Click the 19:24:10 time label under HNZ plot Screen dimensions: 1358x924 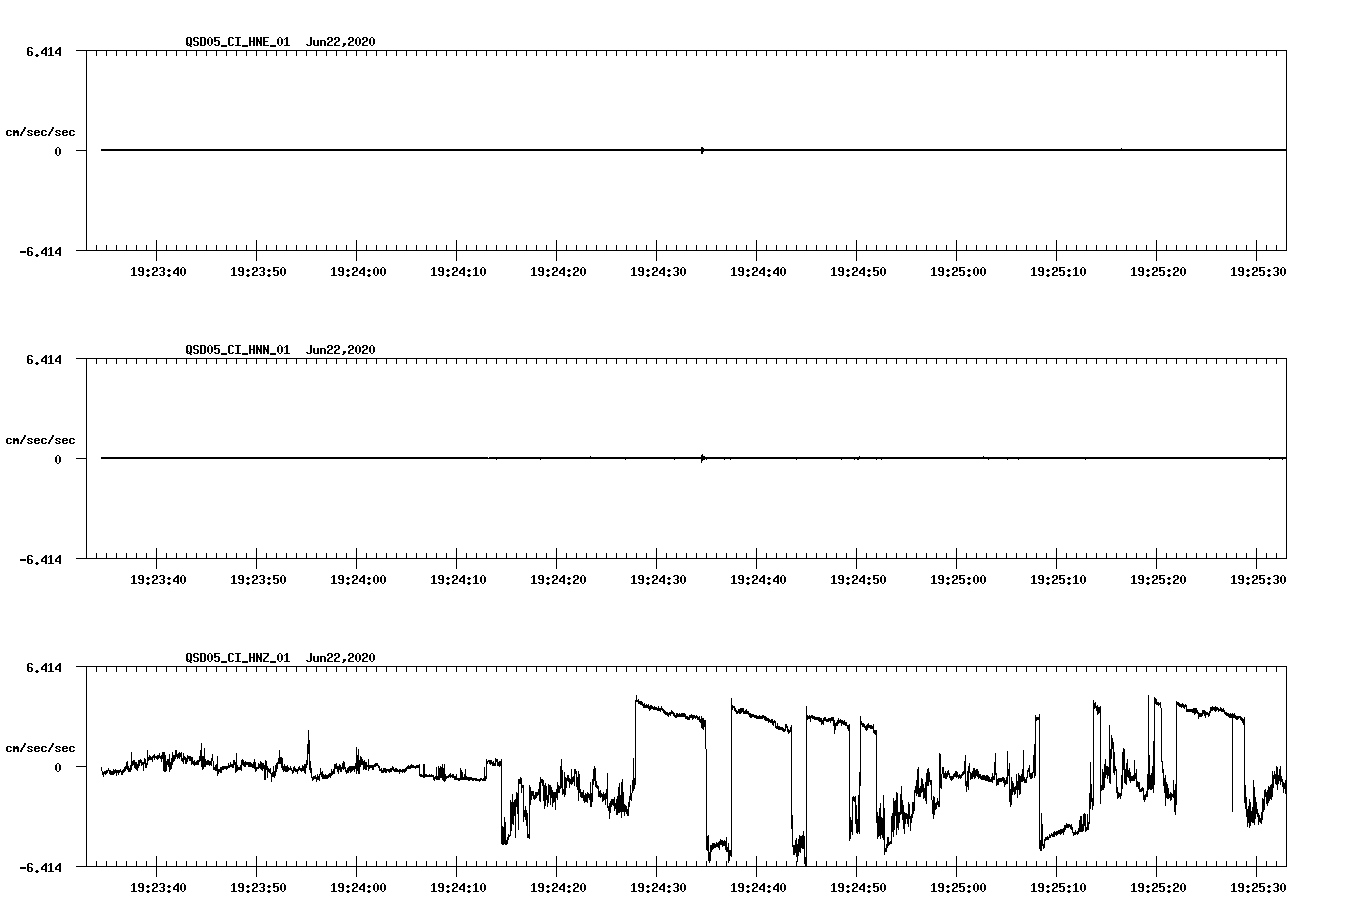point(458,888)
